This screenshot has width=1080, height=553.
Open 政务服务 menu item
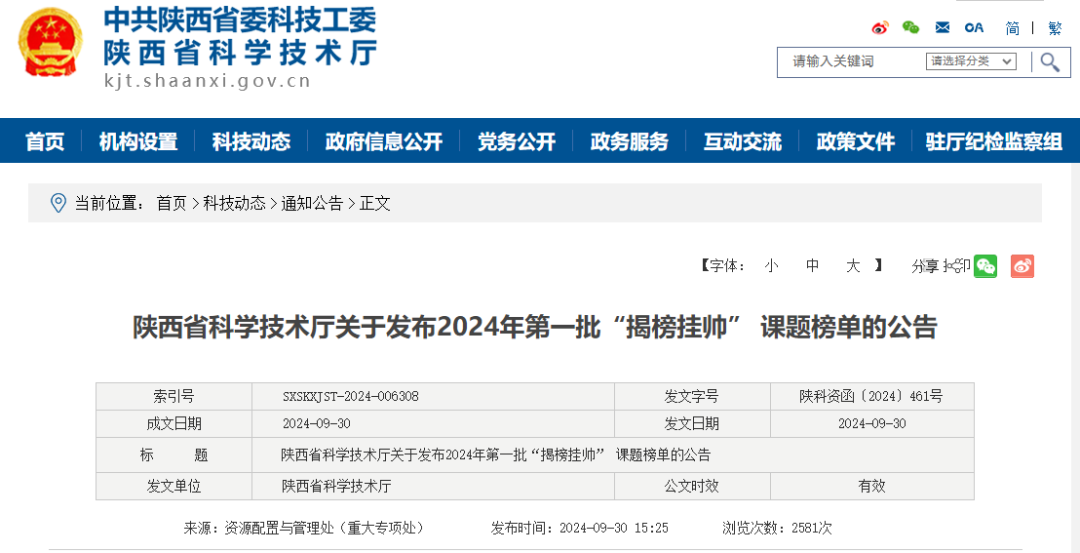pos(629,142)
